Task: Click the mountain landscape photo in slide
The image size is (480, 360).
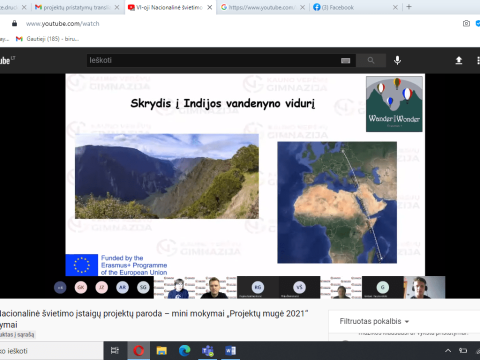Action: 167,176
